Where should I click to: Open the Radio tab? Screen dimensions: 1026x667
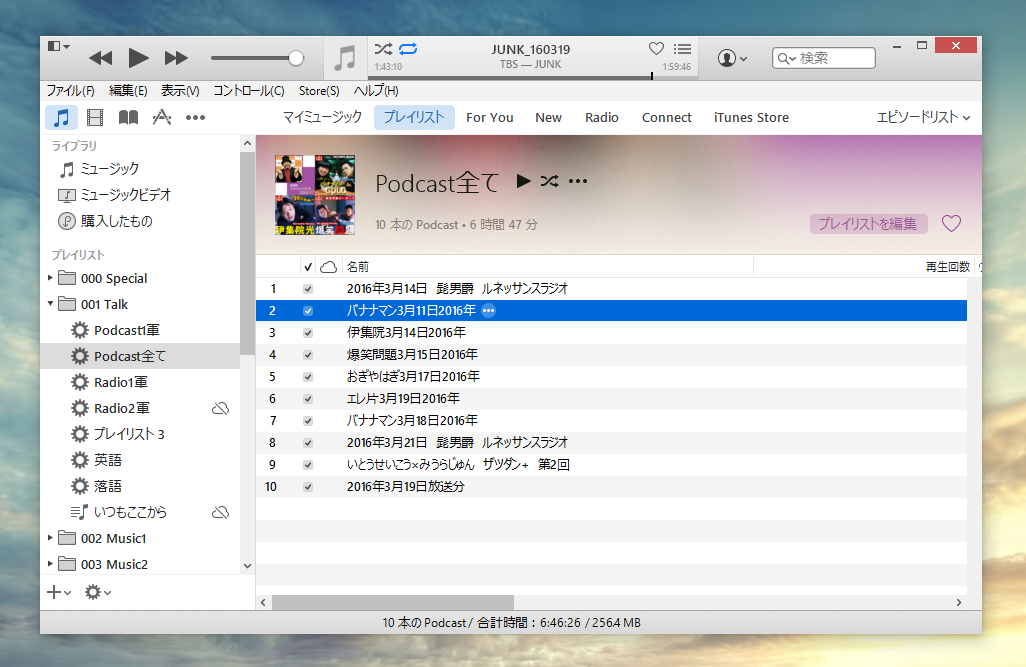pyautogui.click(x=602, y=118)
